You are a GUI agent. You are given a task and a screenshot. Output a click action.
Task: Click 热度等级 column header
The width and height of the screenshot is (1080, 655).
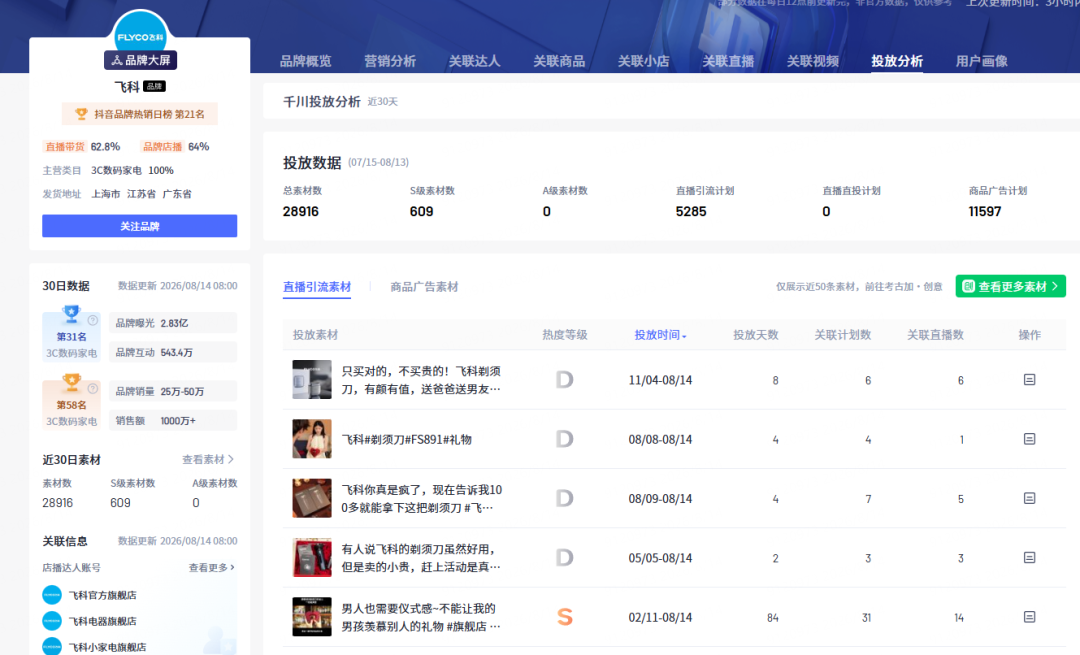(x=565, y=335)
